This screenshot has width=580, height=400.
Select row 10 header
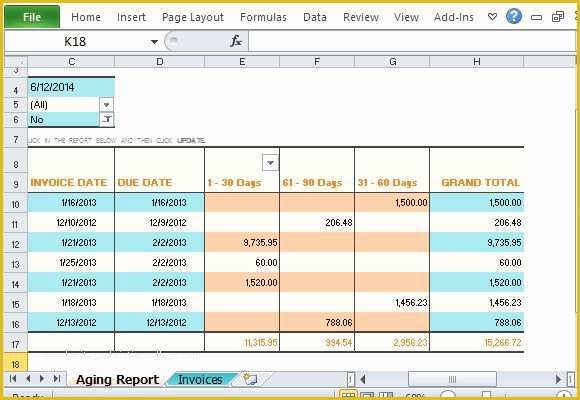(16, 203)
